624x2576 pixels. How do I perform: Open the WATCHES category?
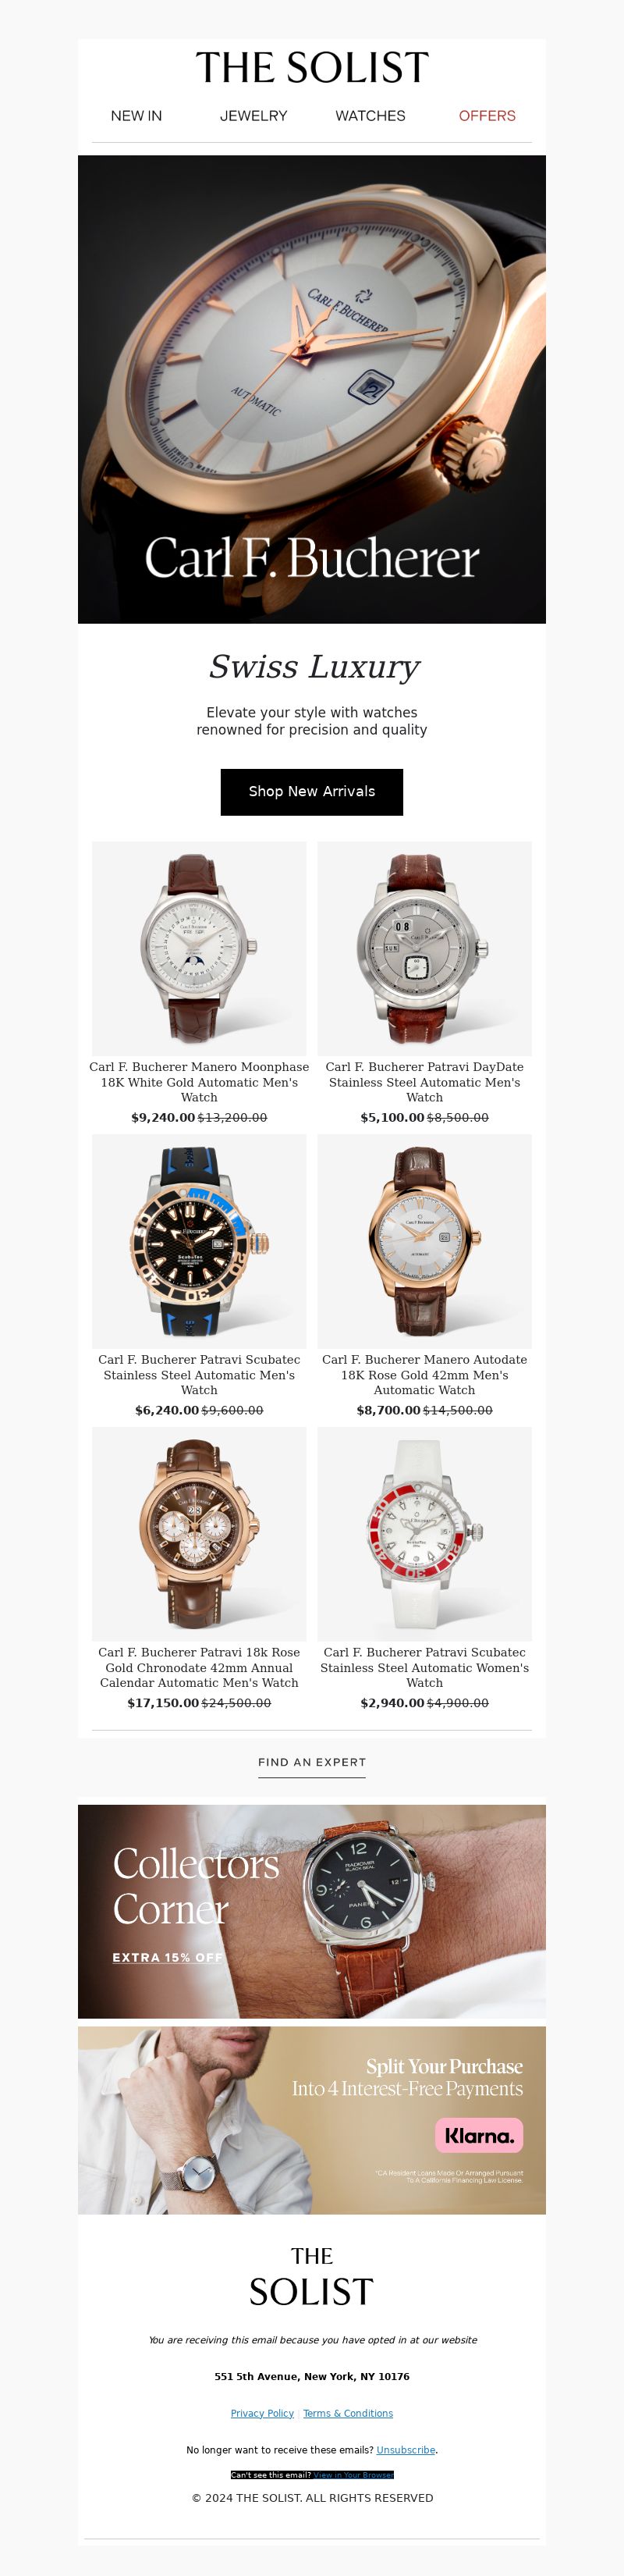(370, 116)
